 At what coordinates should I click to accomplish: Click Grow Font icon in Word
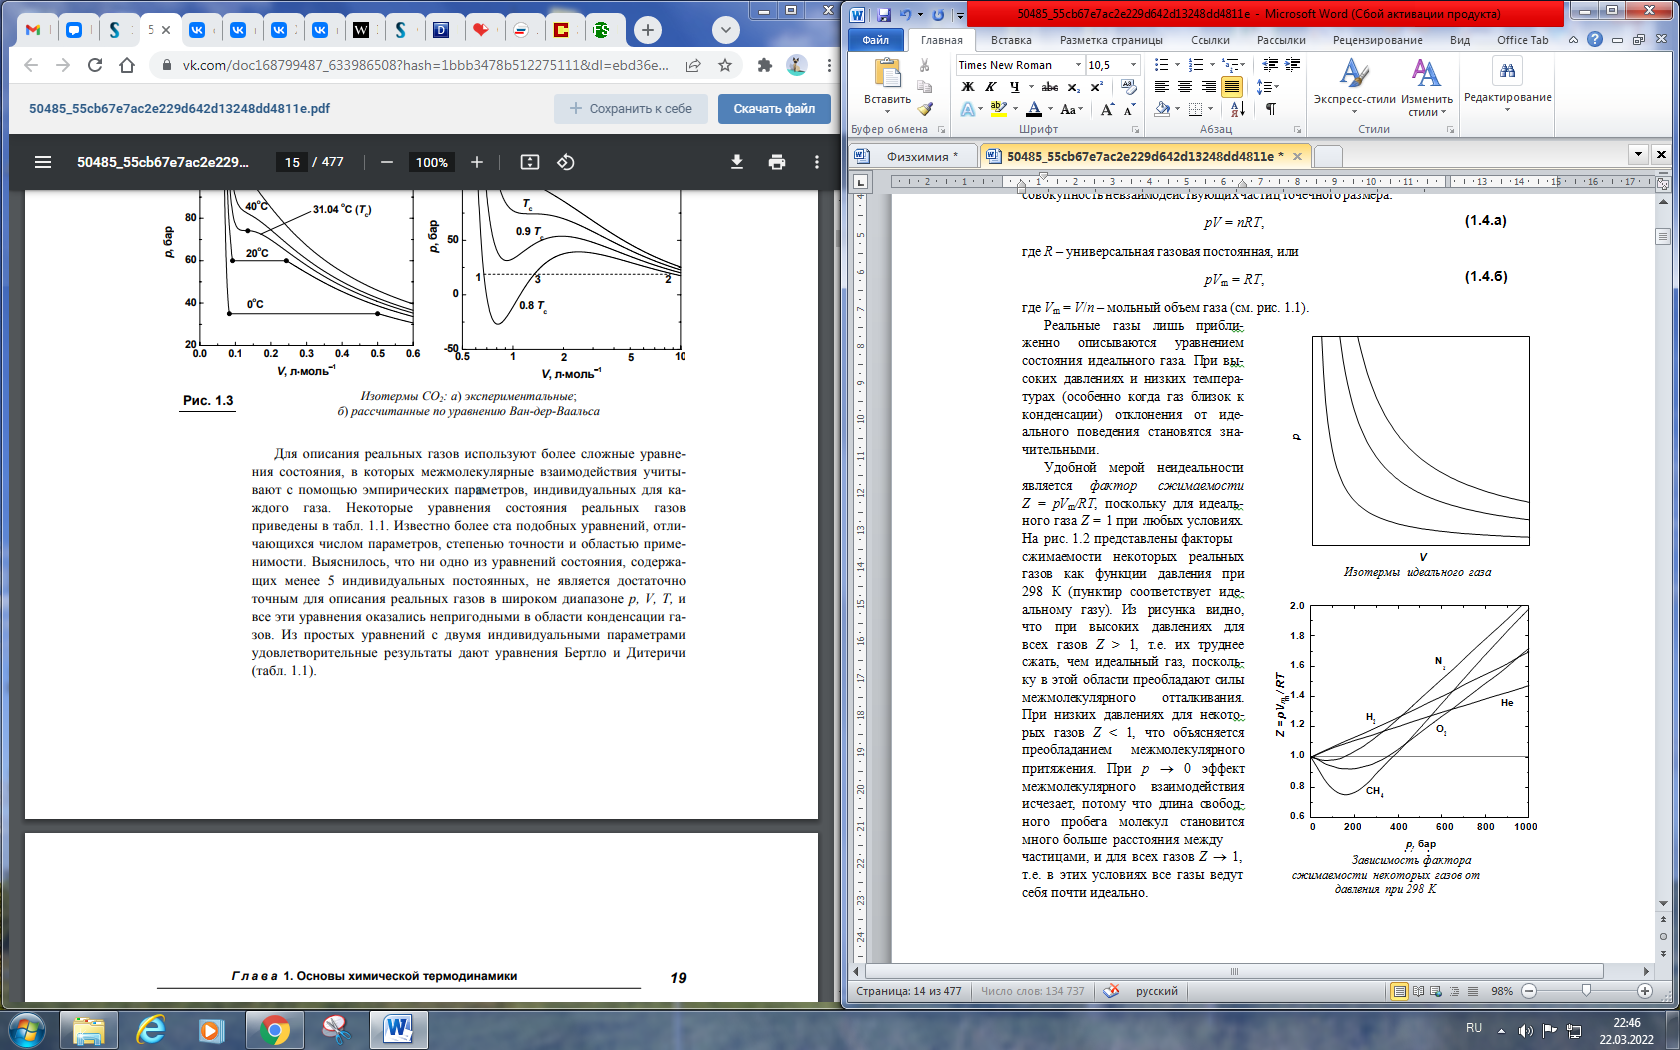1107,109
